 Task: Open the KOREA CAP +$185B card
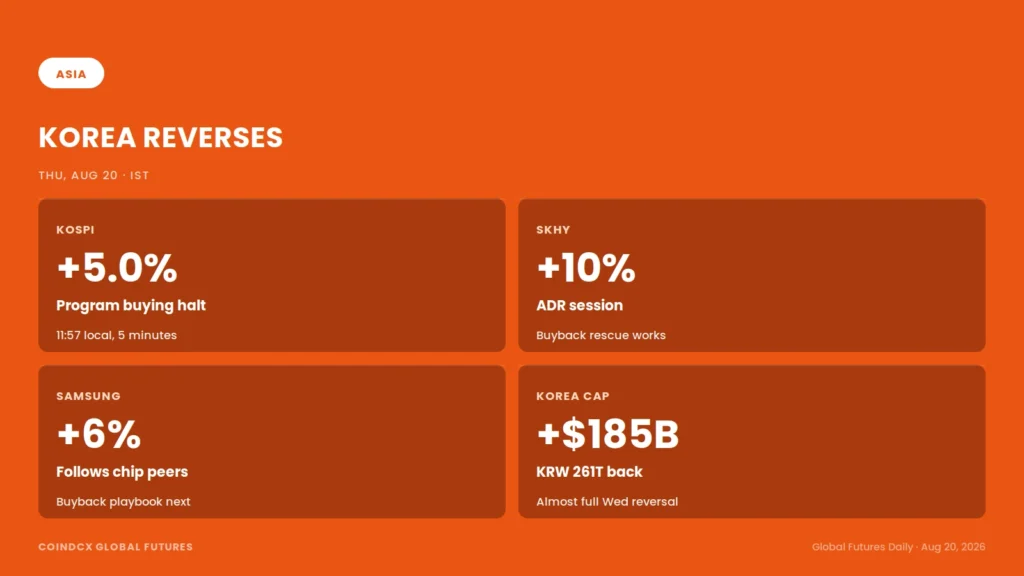[x=752, y=441]
